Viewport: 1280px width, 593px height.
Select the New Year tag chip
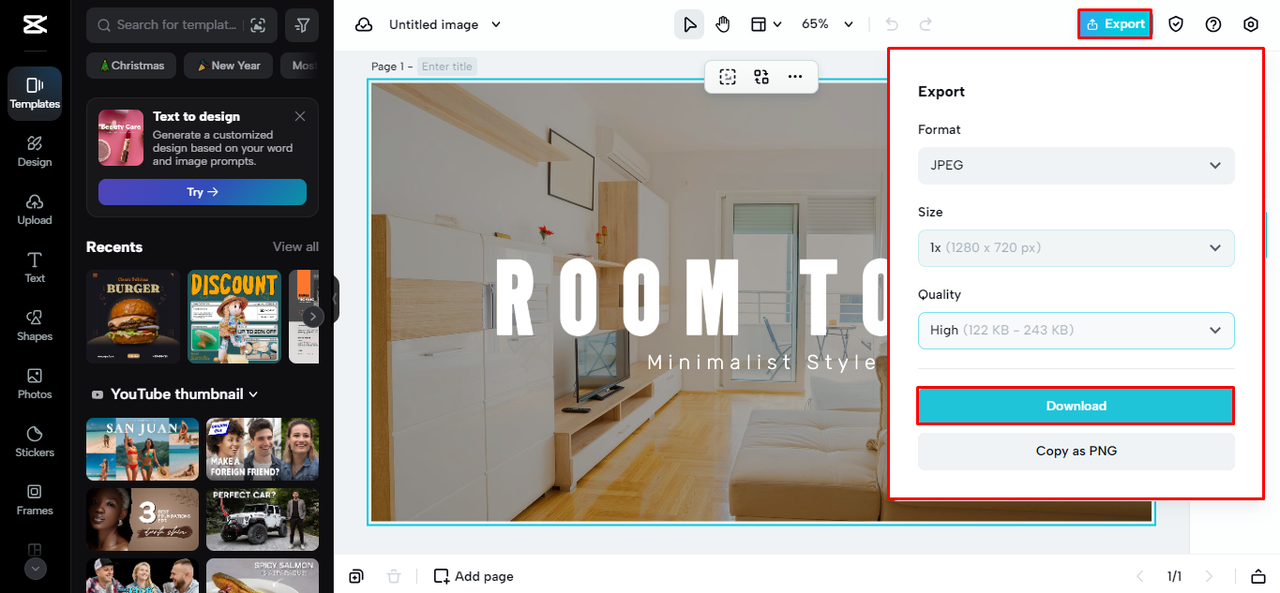click(x=228, y=66)
